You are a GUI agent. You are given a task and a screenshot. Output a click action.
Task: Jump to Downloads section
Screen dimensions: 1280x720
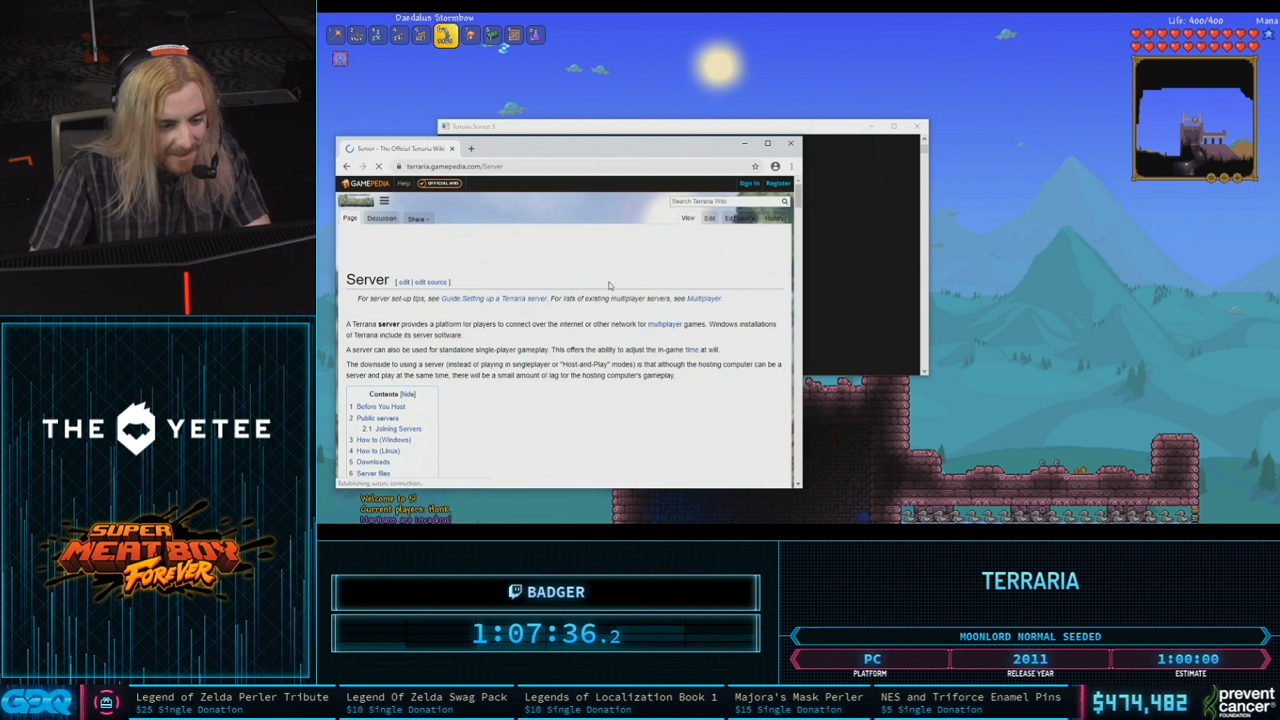coord(373,462)
